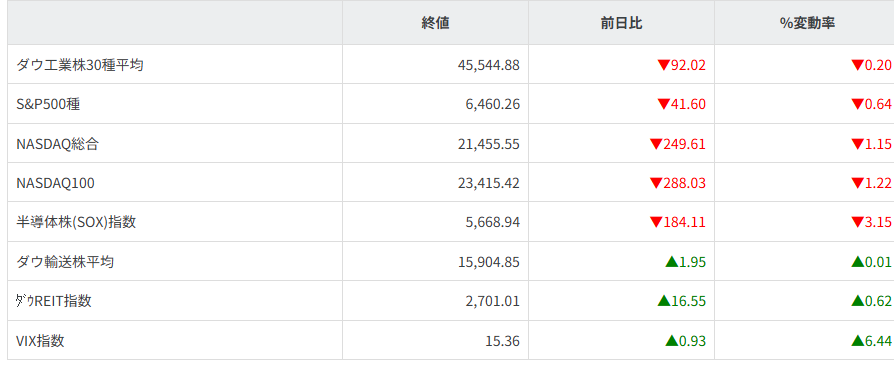Click the green up arrow beside 1.95
Screen dimensions: 894x374
[671, 262]
